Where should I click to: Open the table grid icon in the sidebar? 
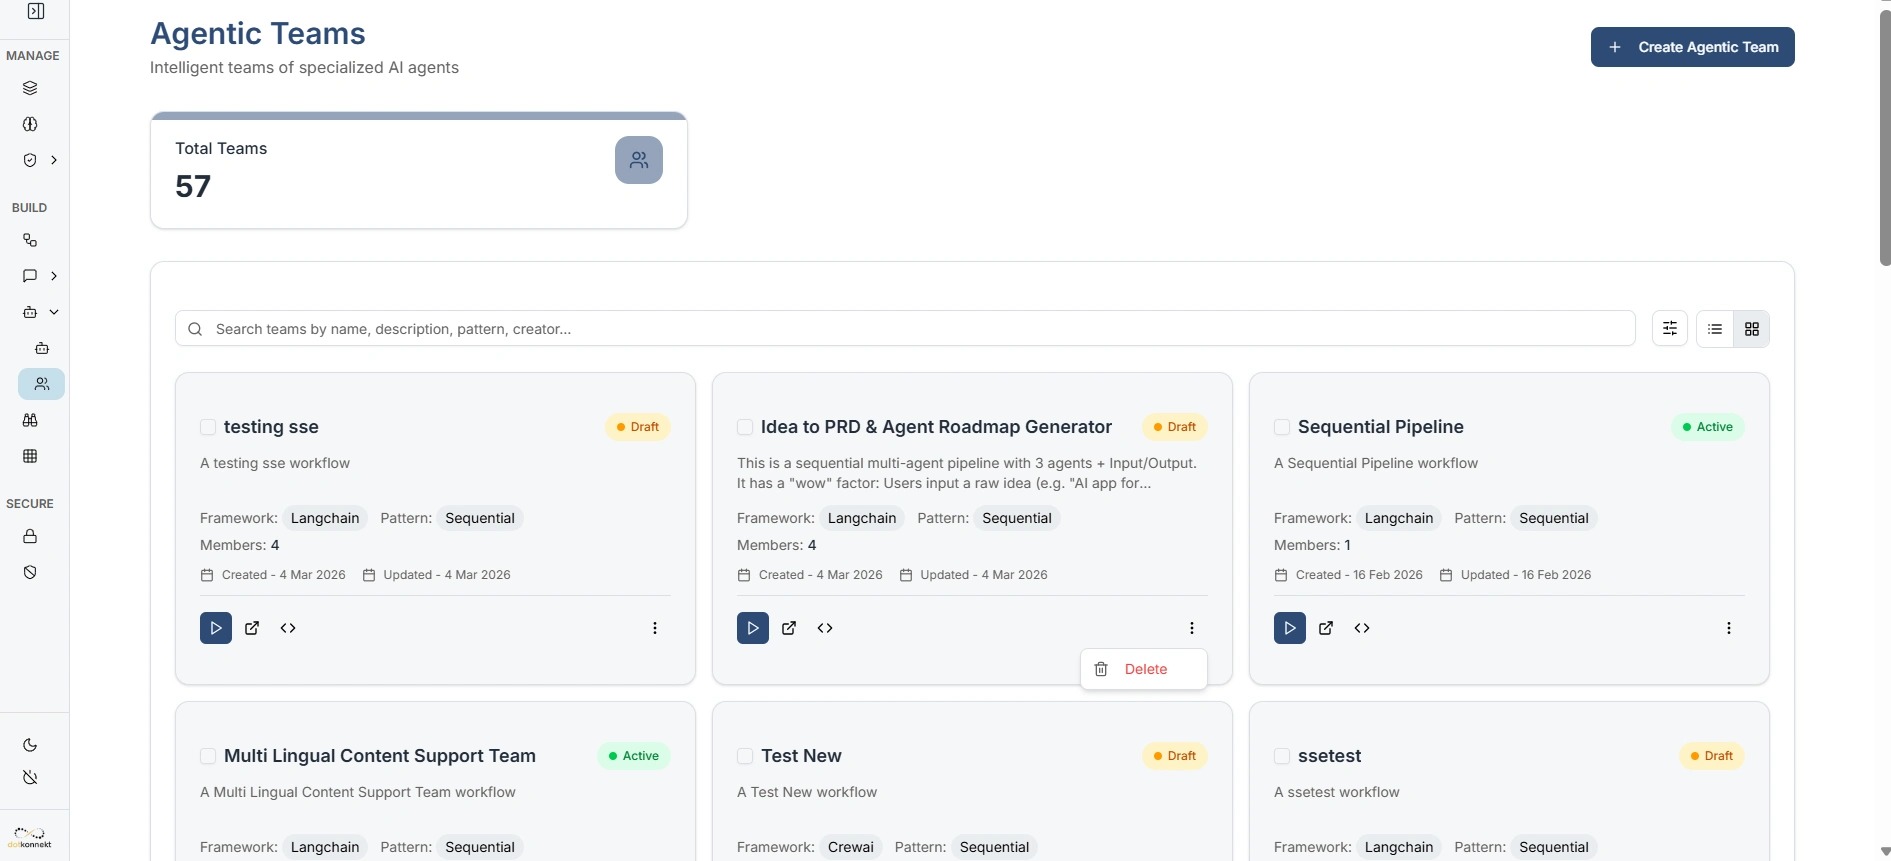coord(30,456)
